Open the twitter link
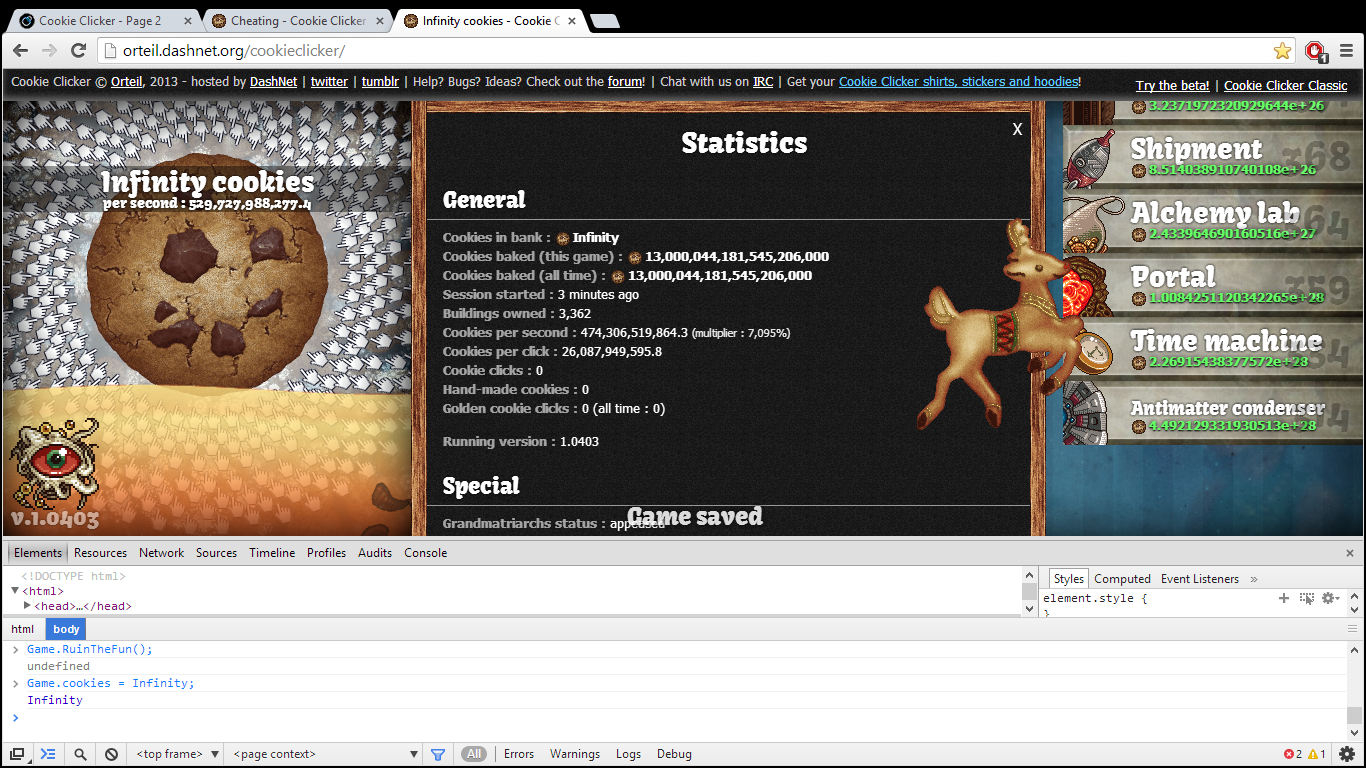 pyautogui.click(x=329, y=82)
